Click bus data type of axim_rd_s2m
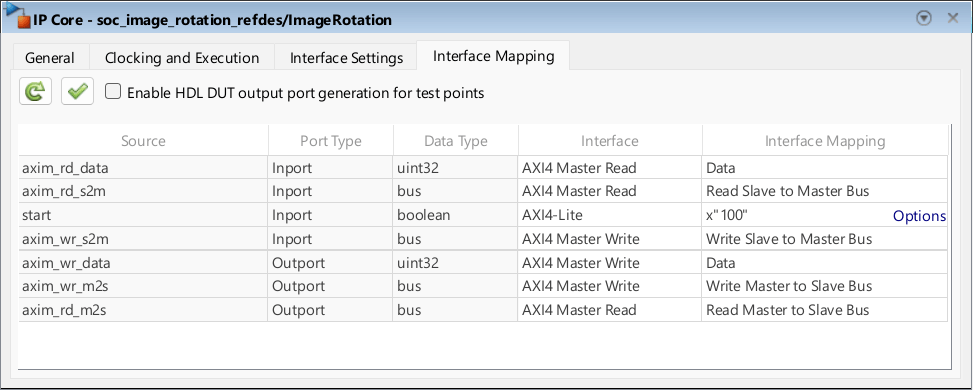 tap(455, 191)
